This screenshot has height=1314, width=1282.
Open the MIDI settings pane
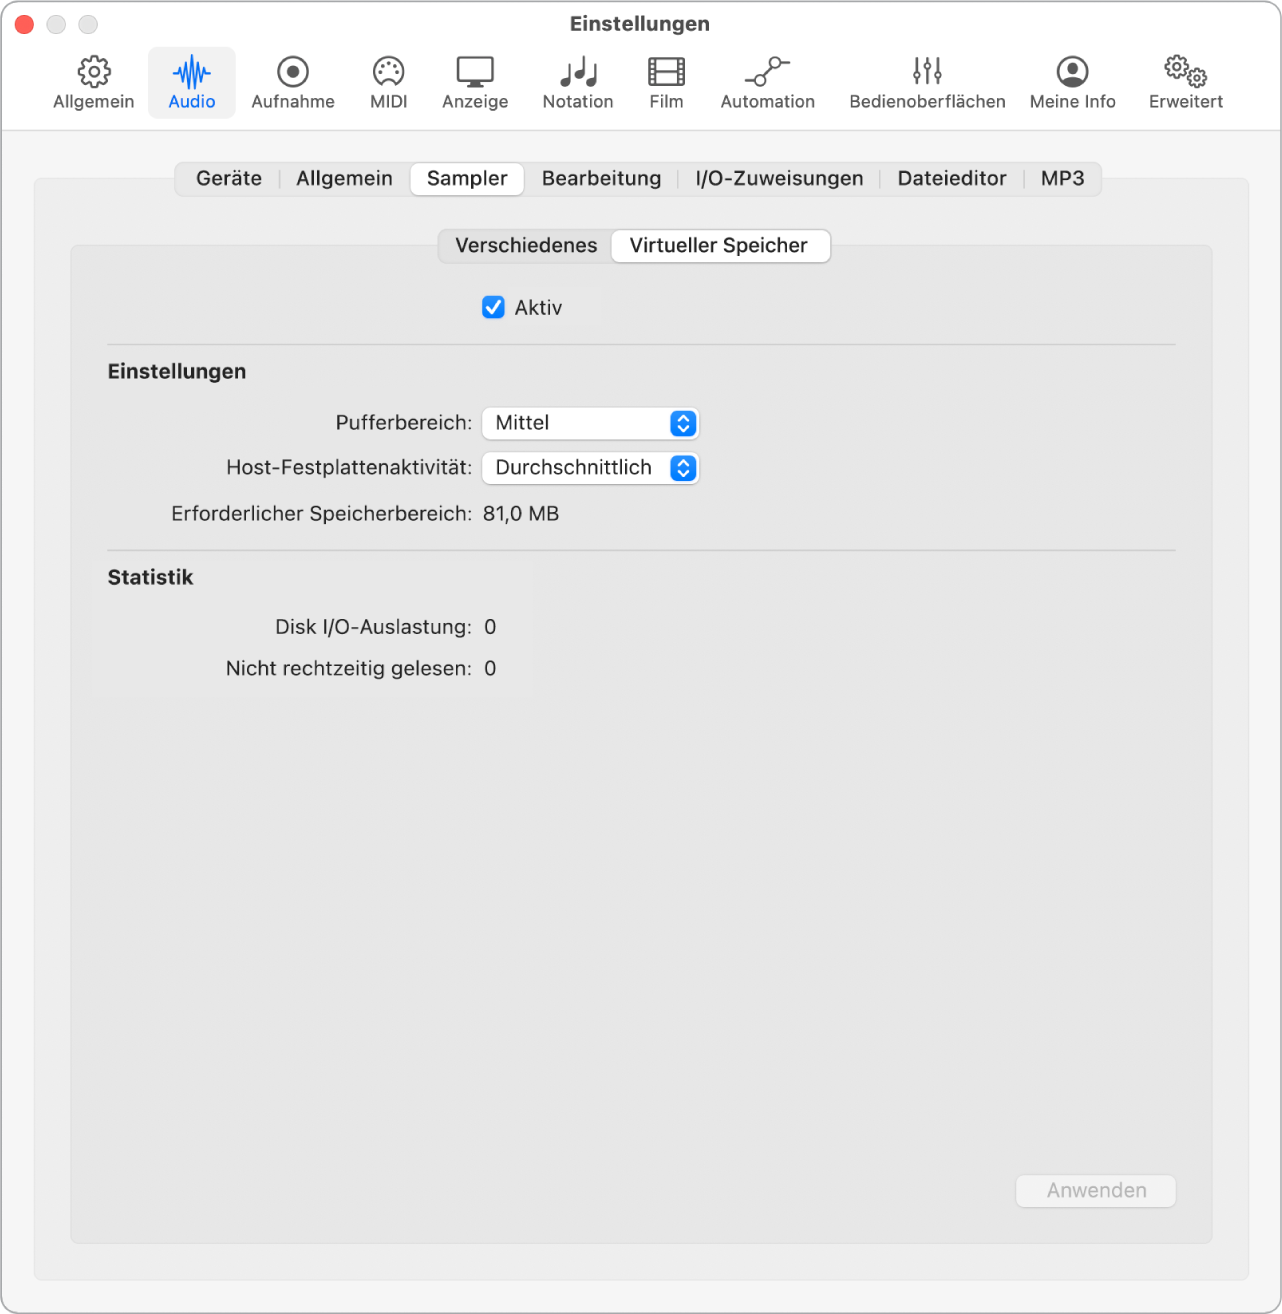[x=389, y=83]
